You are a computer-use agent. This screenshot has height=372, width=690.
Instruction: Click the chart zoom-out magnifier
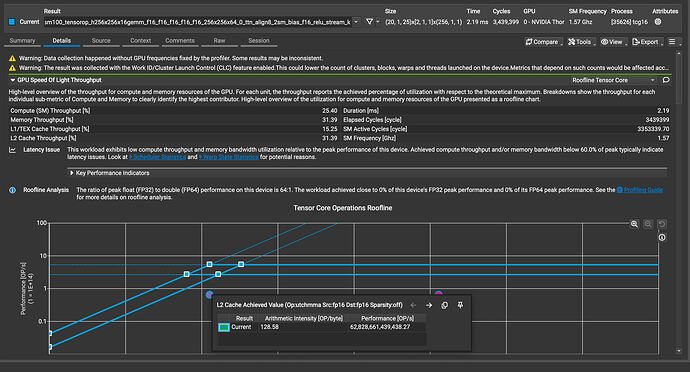[x=648, y=224]
